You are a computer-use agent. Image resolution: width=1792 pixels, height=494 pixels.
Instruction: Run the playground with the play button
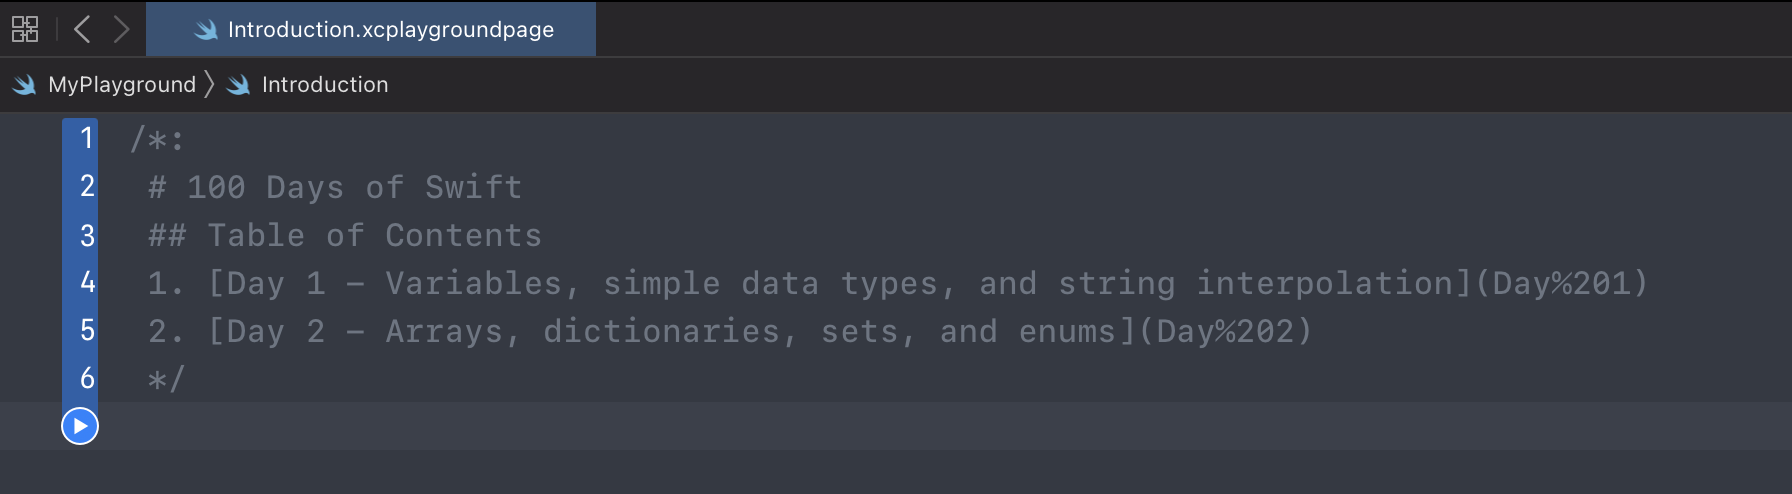point(80,426)
